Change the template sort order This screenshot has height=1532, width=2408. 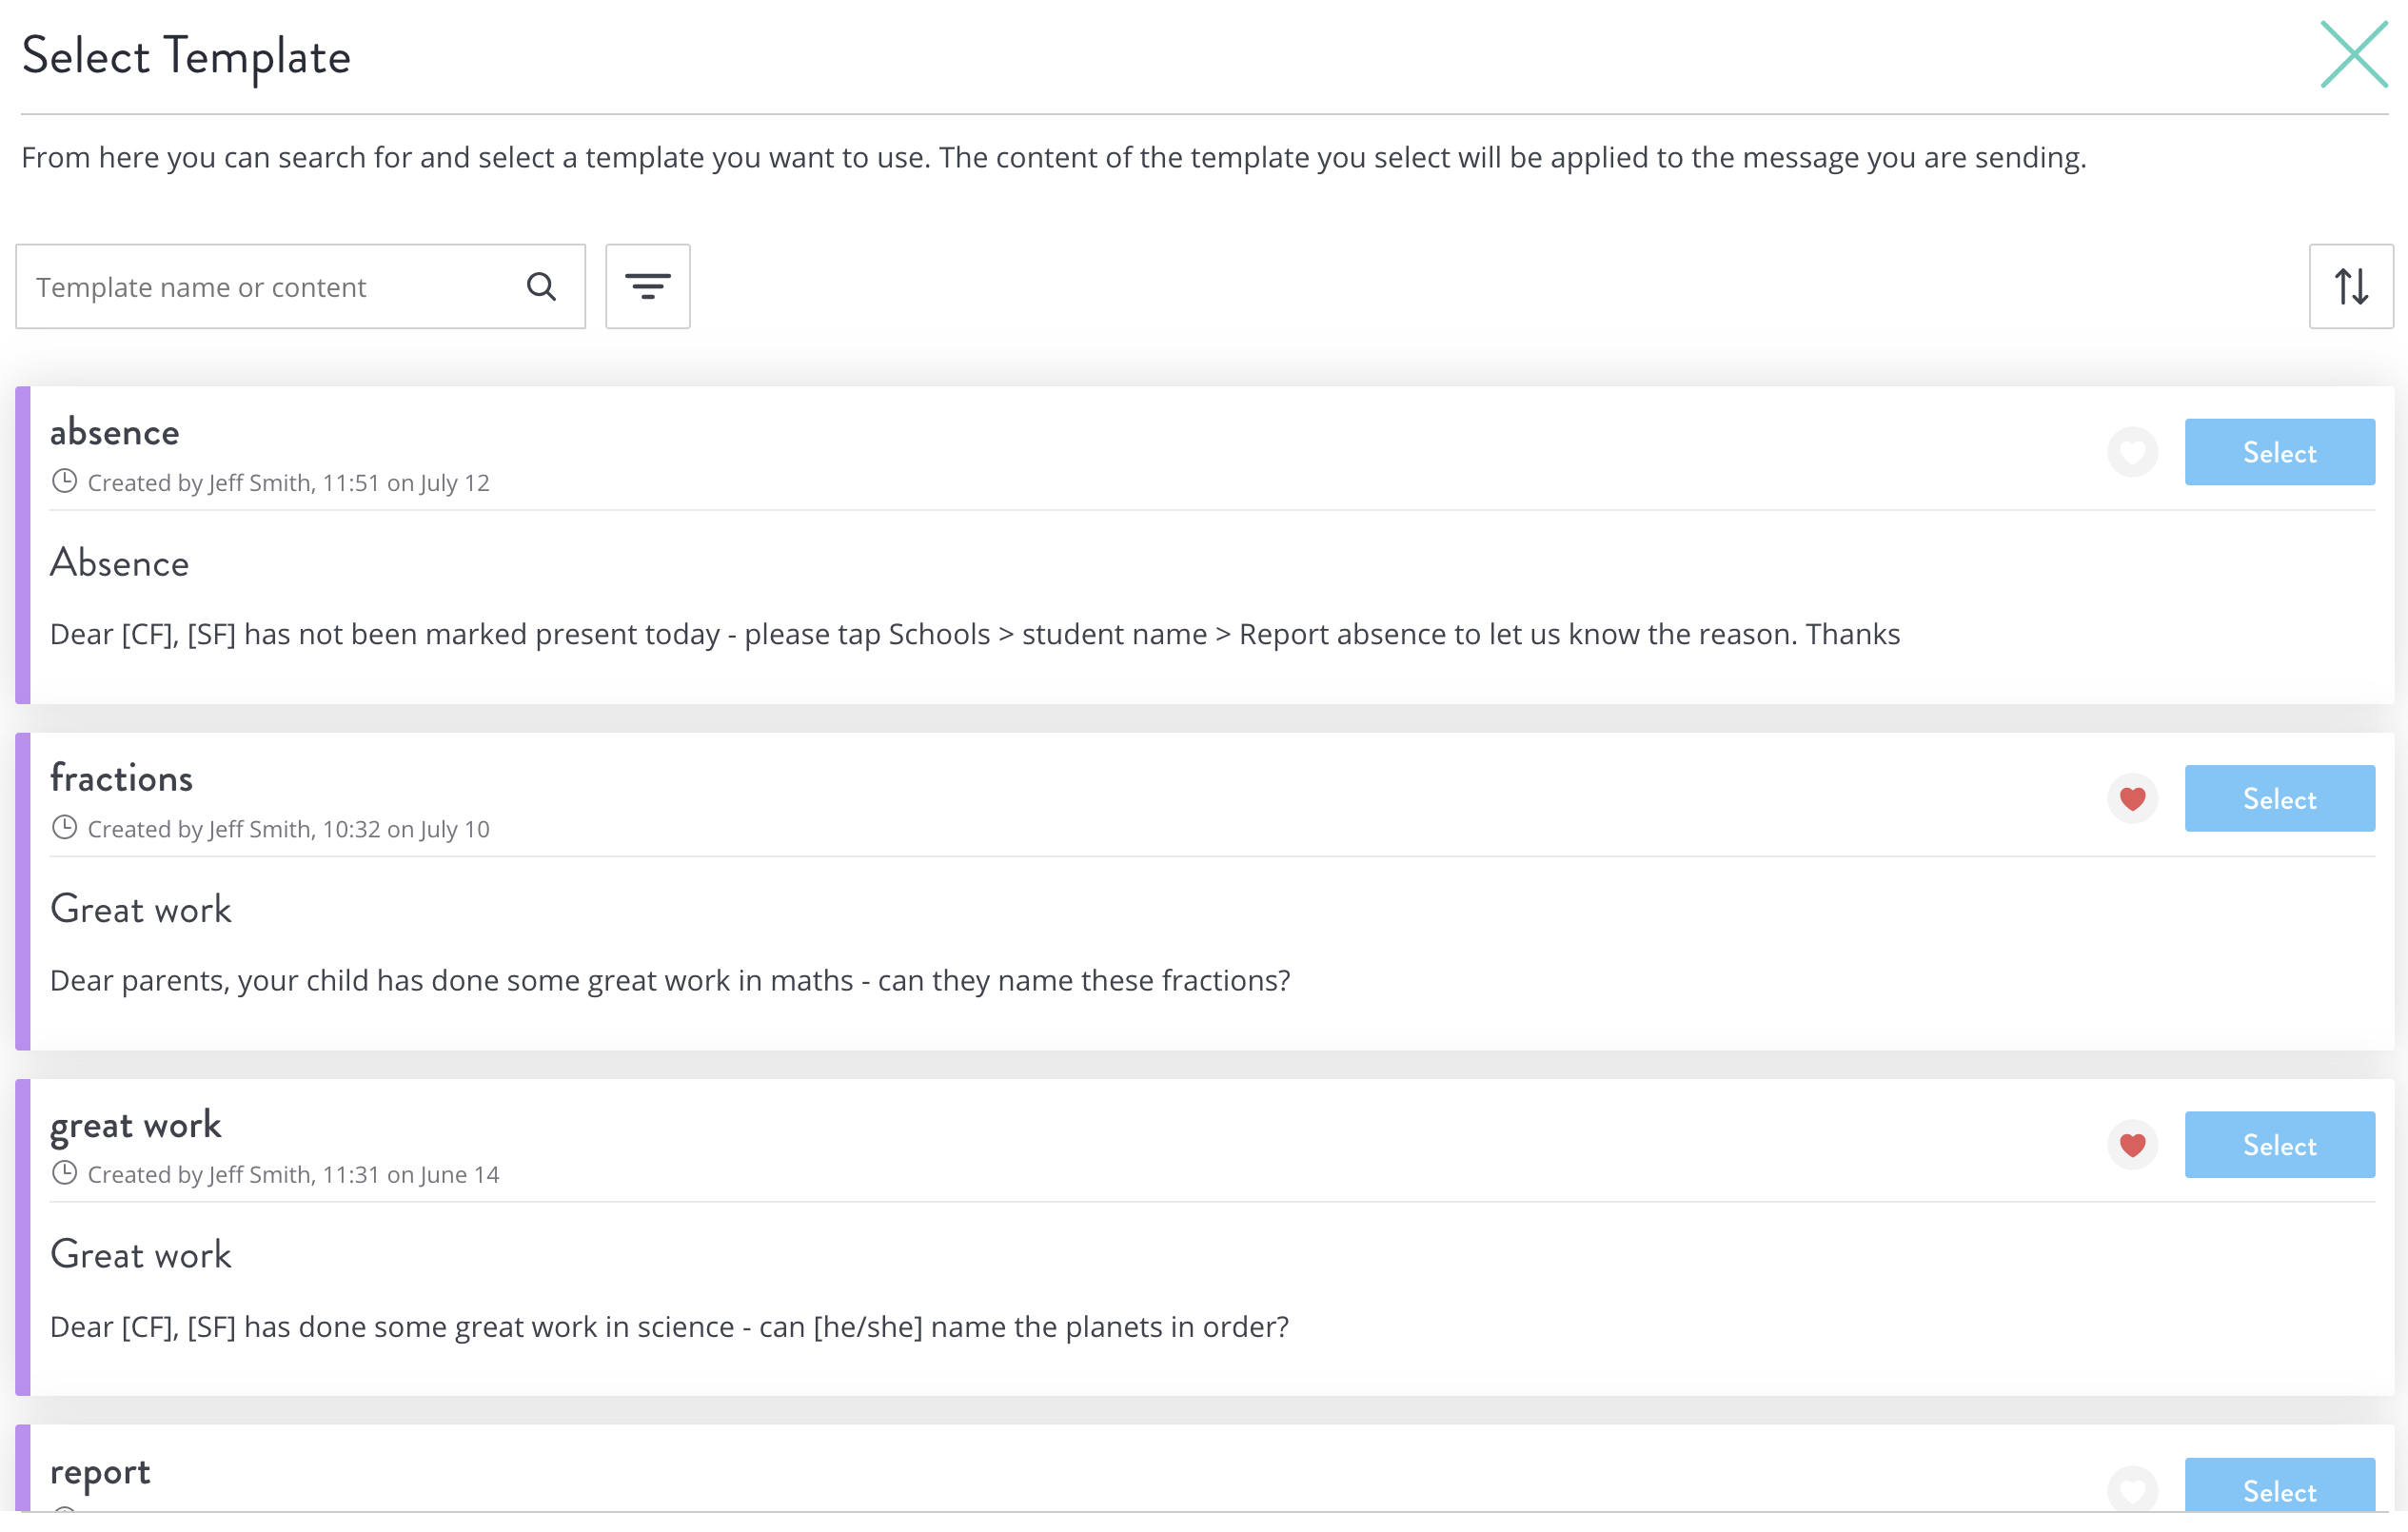(2351, 287)
